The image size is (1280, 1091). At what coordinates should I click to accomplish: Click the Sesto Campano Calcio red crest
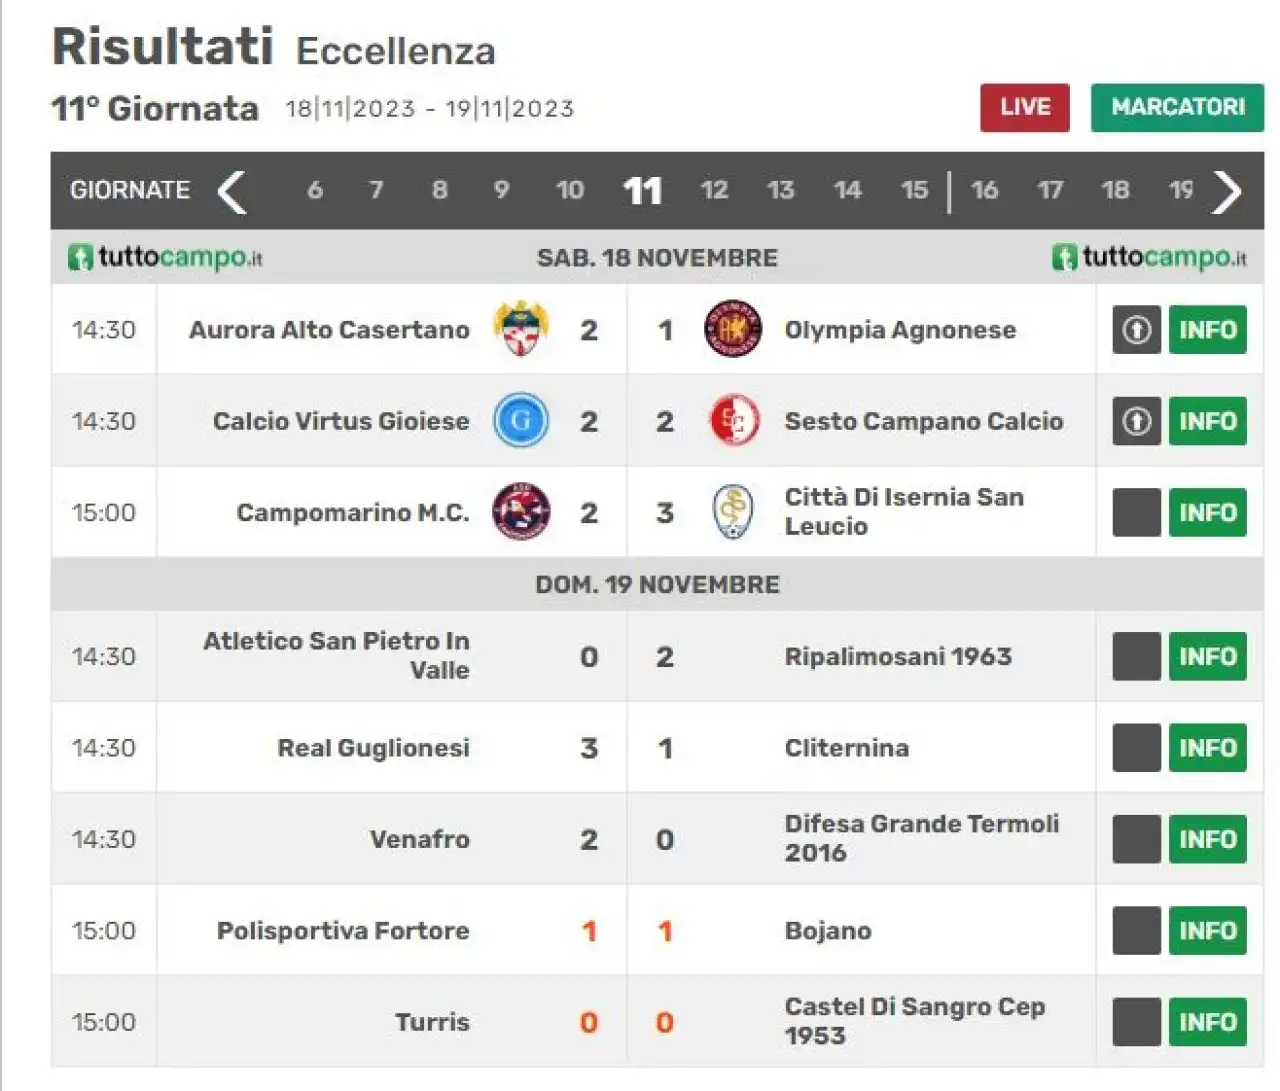(733, 420)
